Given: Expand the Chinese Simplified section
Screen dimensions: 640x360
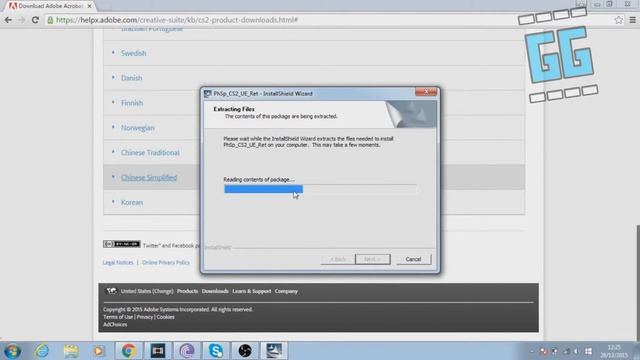Looking at the screenshot, I should click(149, 178).
